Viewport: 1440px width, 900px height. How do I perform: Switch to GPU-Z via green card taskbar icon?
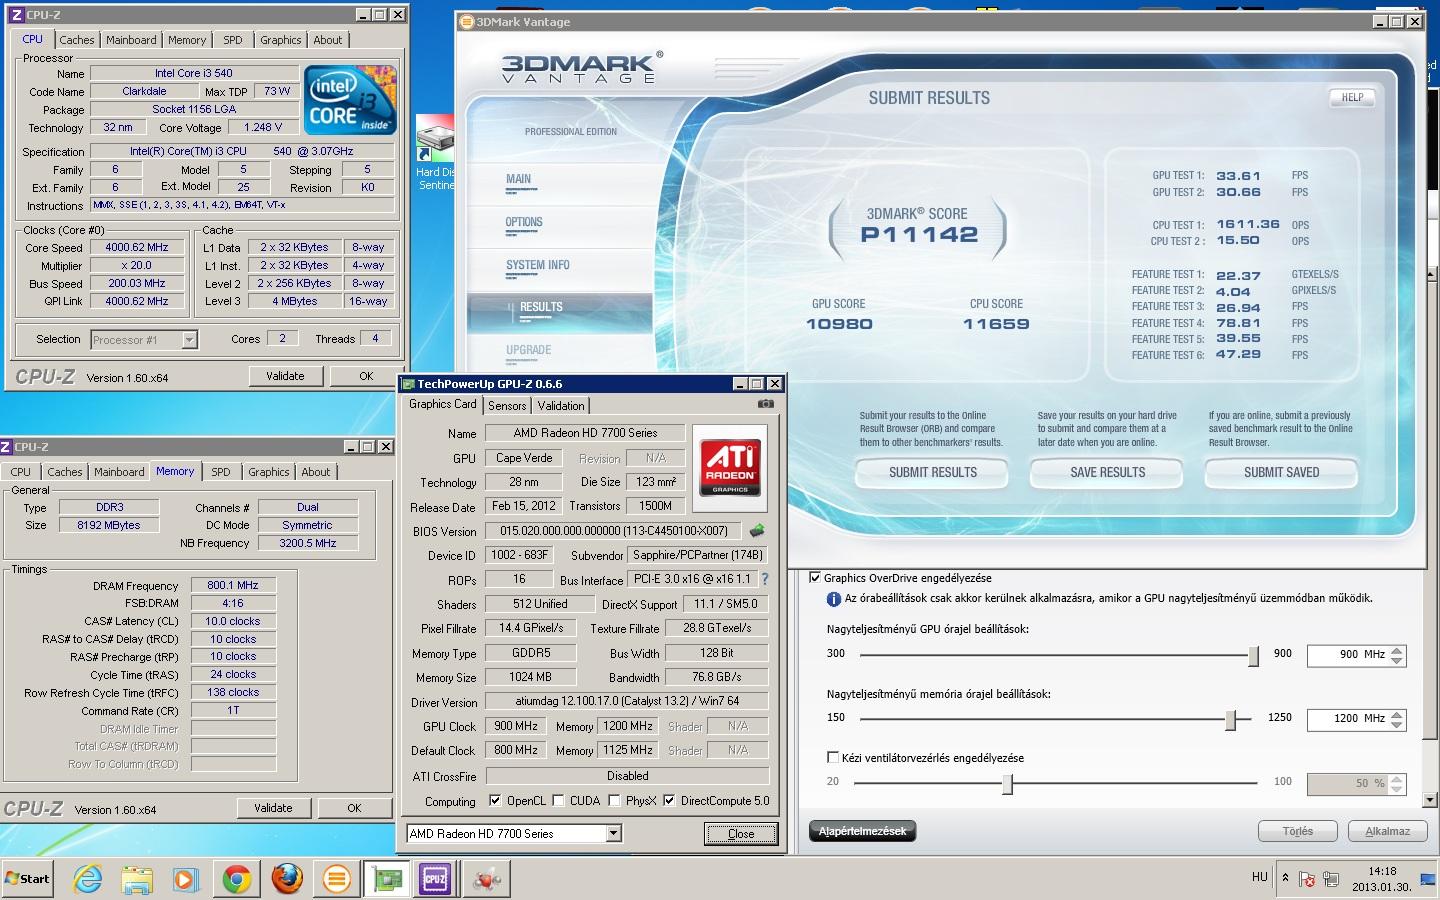(x=386, y=879)
